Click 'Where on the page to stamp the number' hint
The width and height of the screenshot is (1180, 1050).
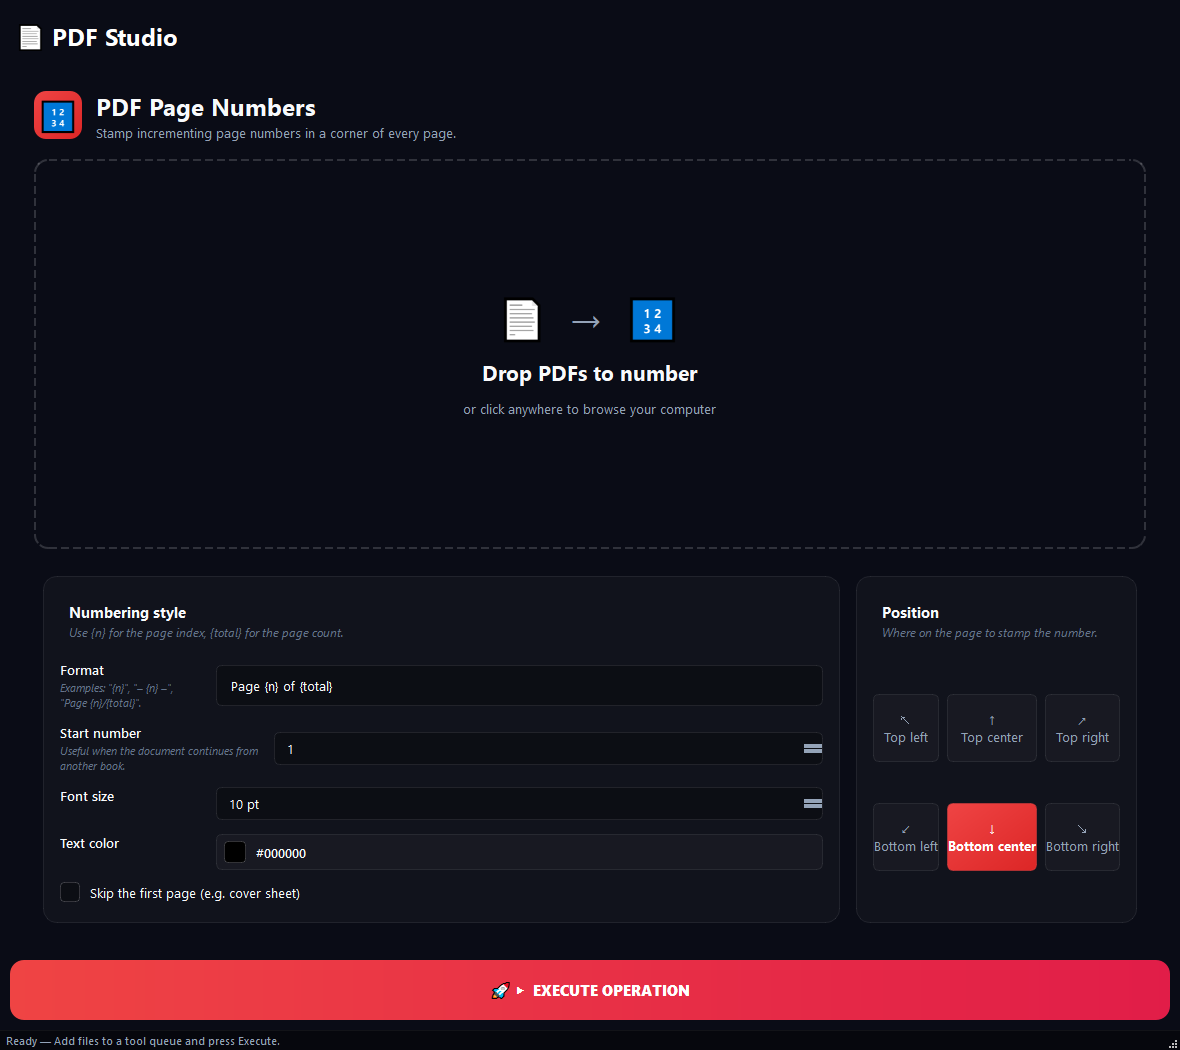990,633
